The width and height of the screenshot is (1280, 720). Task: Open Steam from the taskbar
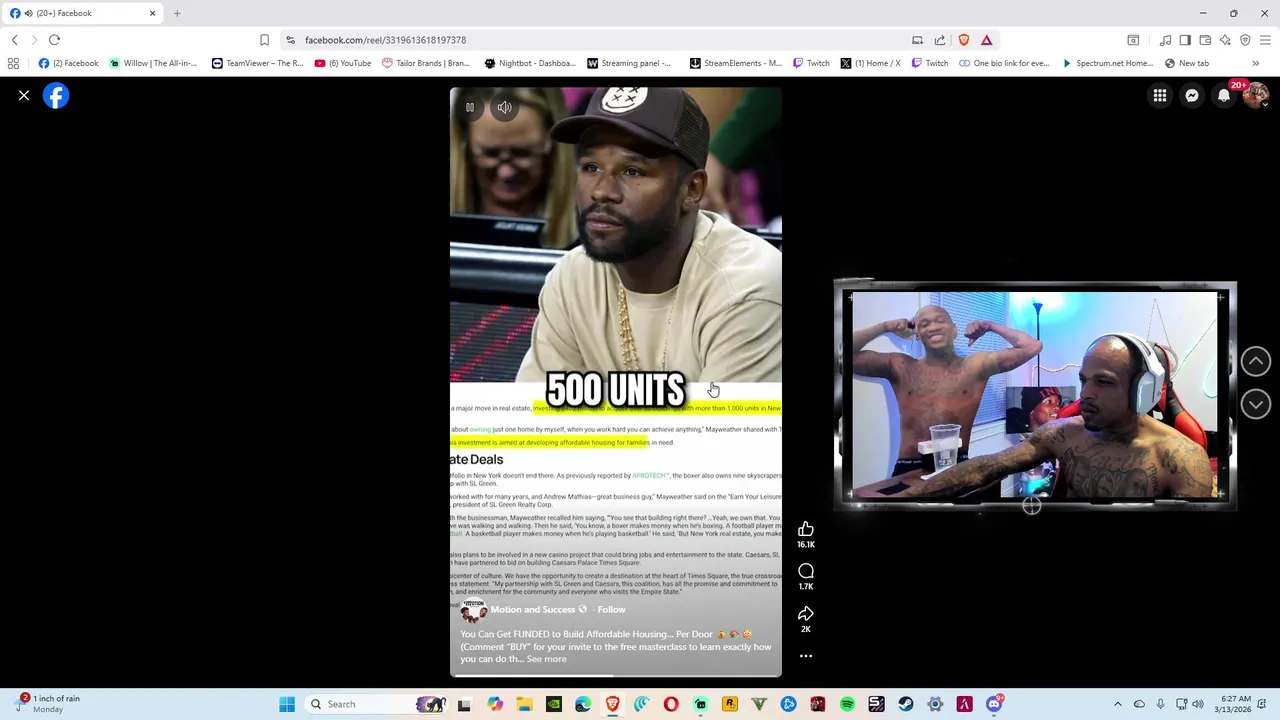906,704
